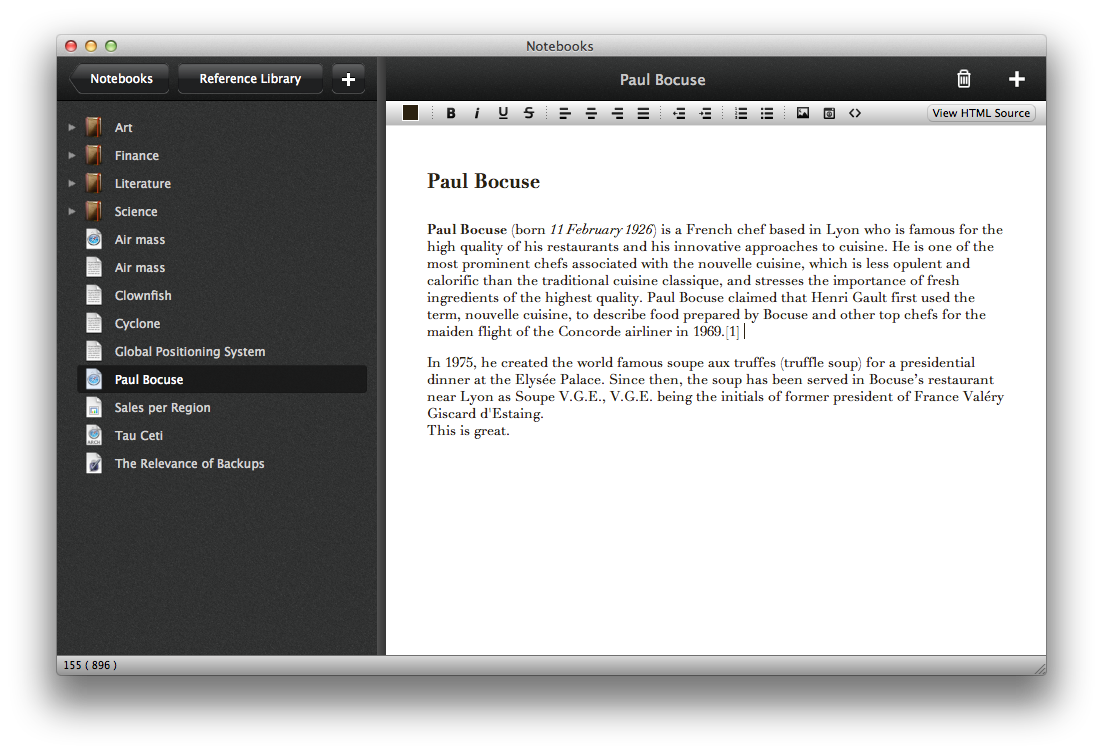Align text right
Screen dimensions: 1103x754
click(x=617, y=113)
